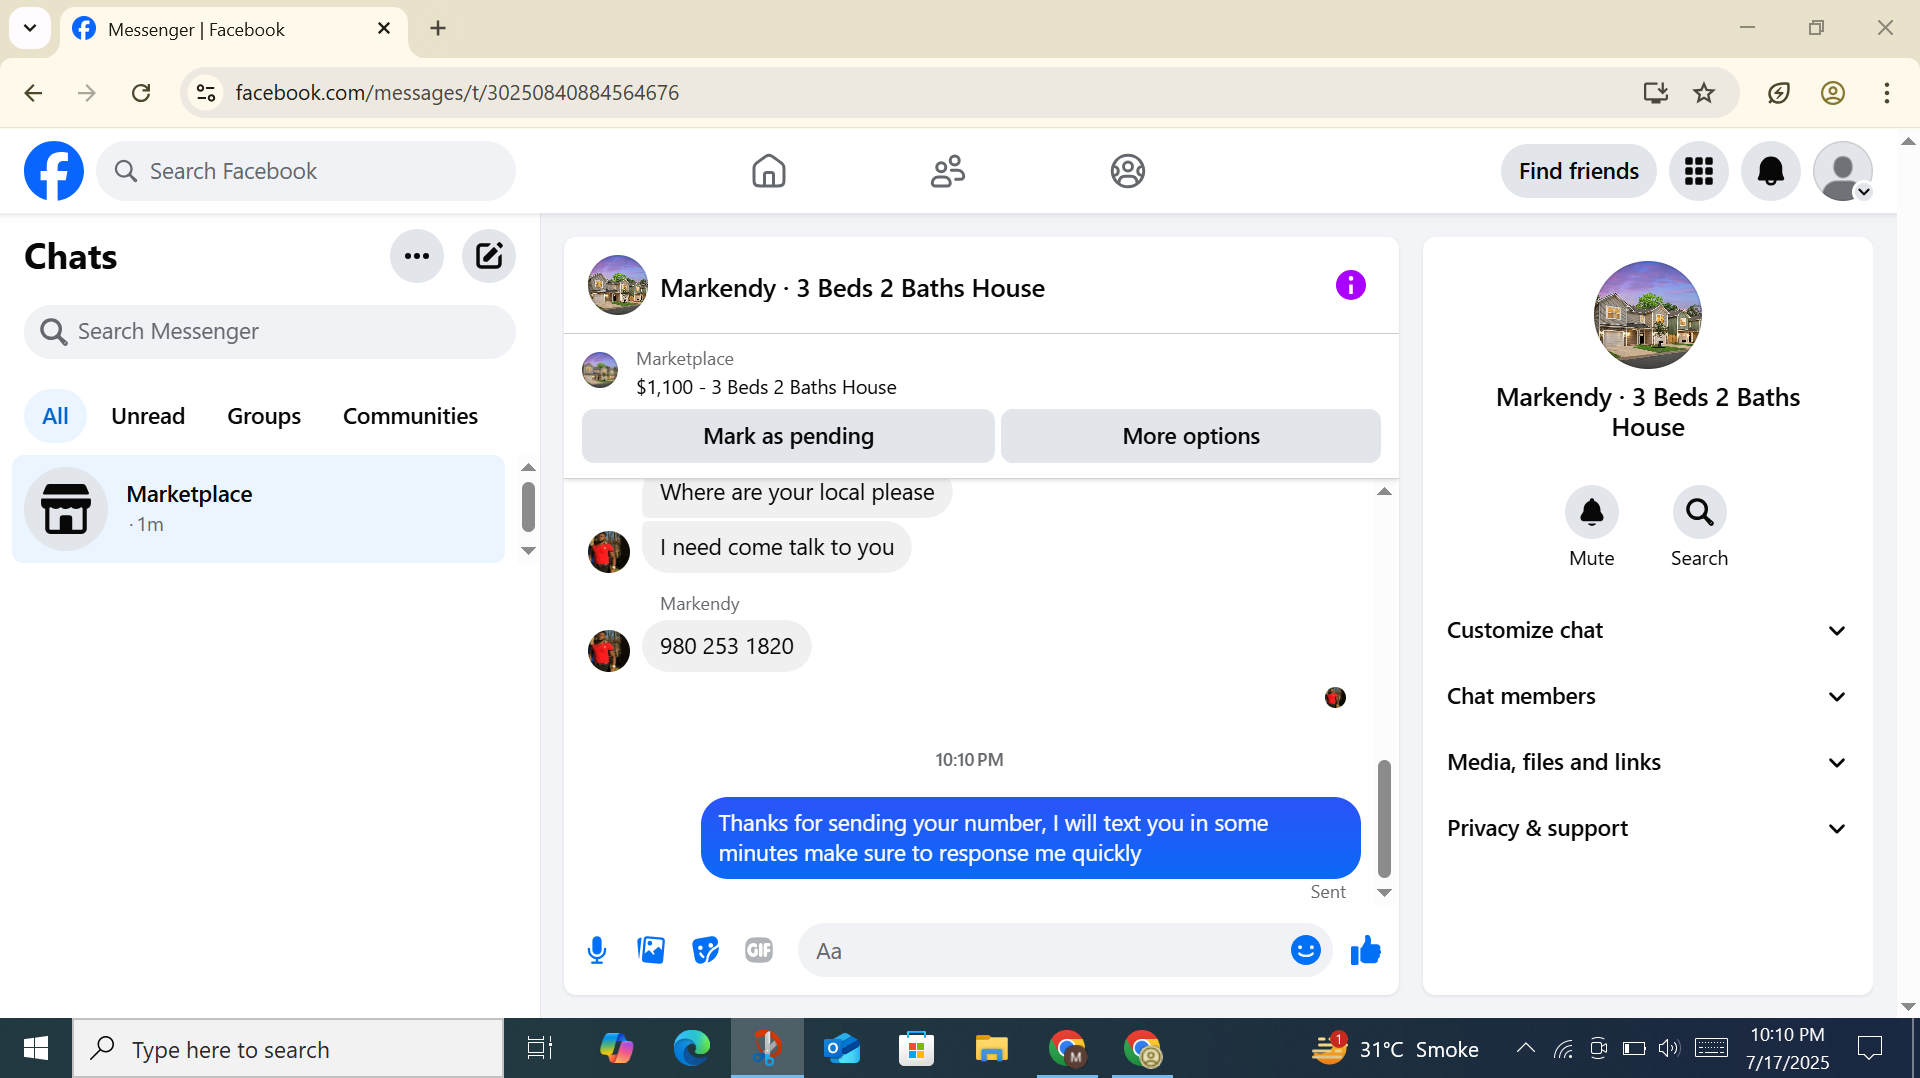Expand Customize chat section
Image resolution: width=1920 pixels, height=1078 pixels.
1647,630
